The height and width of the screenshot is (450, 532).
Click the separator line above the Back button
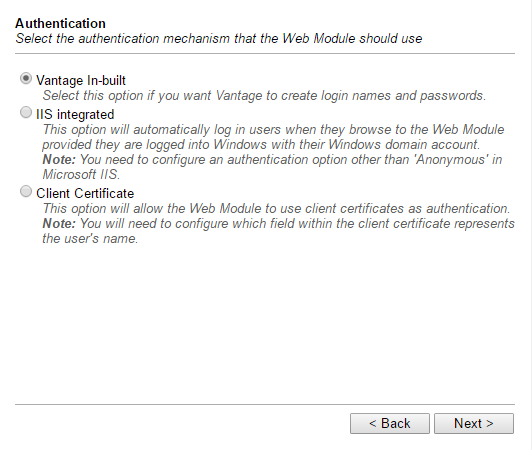tap(265, 404)
